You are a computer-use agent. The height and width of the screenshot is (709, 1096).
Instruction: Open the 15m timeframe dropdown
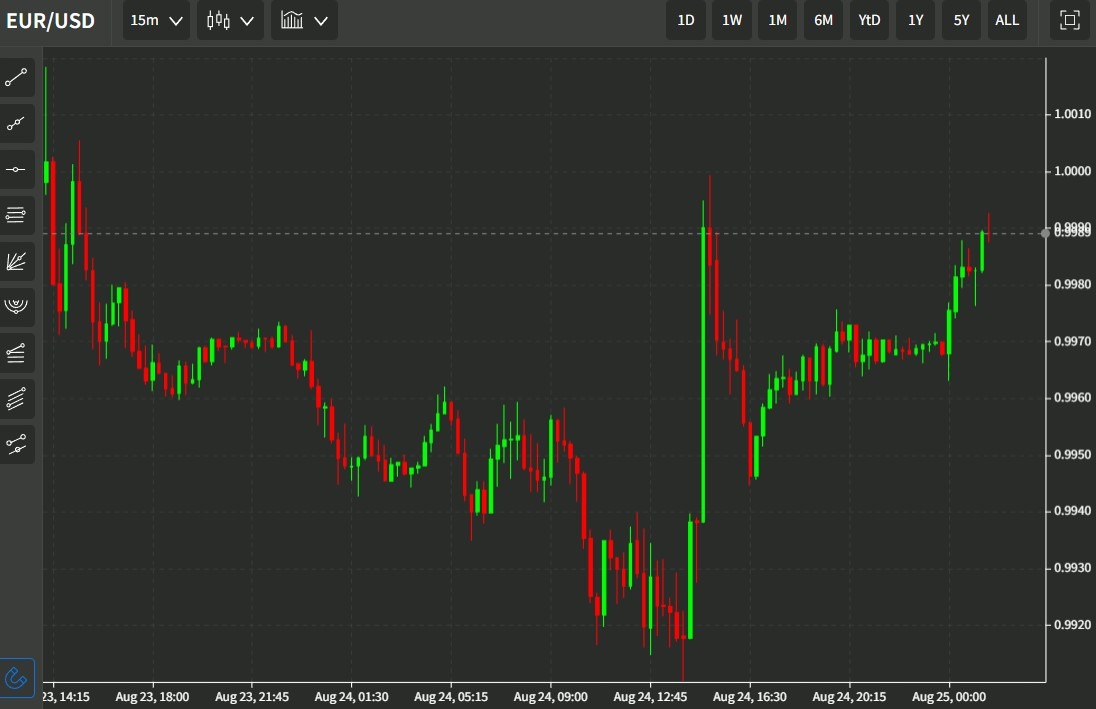click(155, 20)
